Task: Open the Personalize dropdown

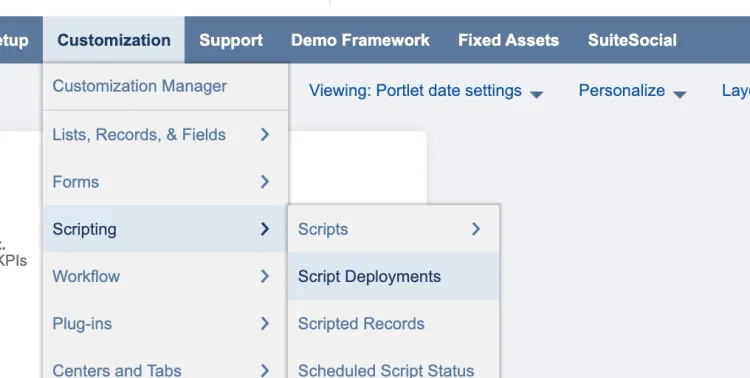Action: (632, 91)
